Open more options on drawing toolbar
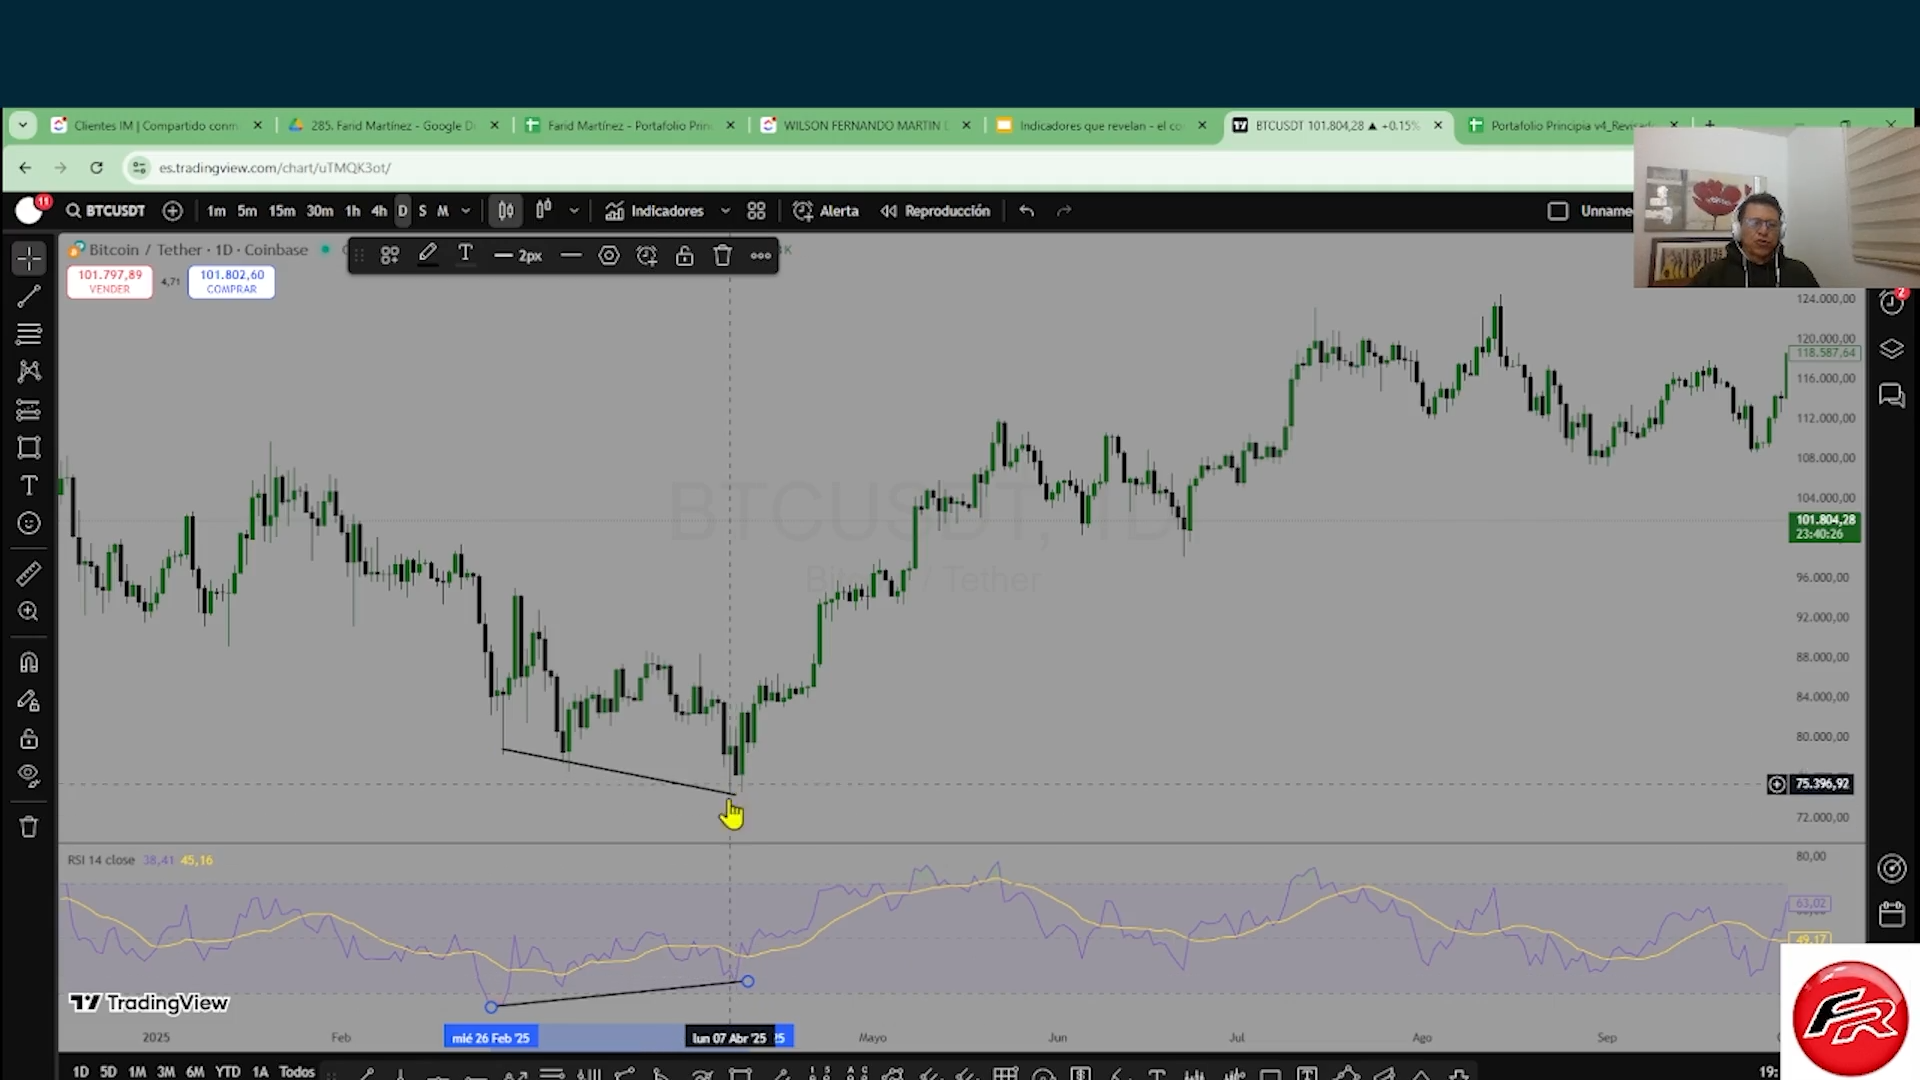This screenshot has width=1920, height=1080. (x=761, y=256)
